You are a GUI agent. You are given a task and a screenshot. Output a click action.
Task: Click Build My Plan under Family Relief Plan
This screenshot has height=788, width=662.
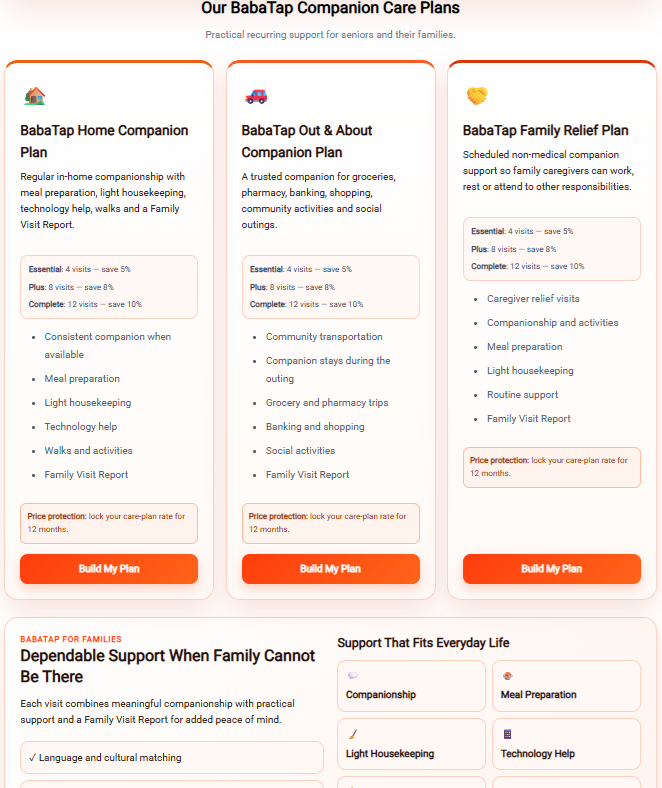point(552,569)
